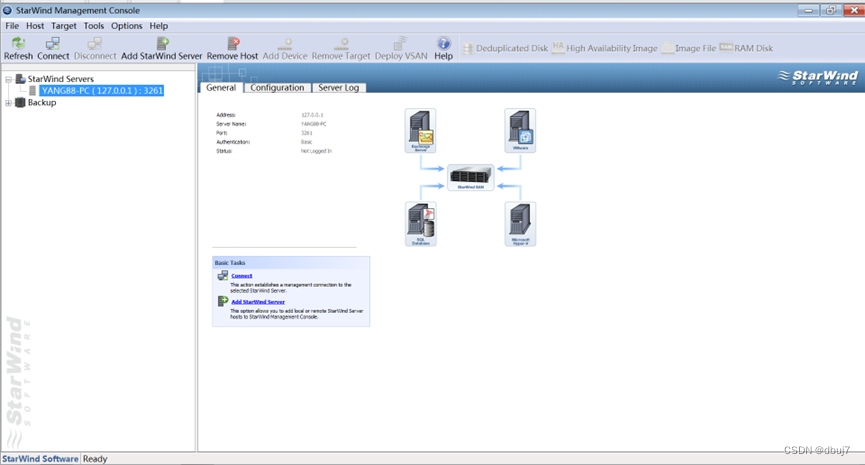Click the Not Logged In status value
865x465 pixels.
316,151
